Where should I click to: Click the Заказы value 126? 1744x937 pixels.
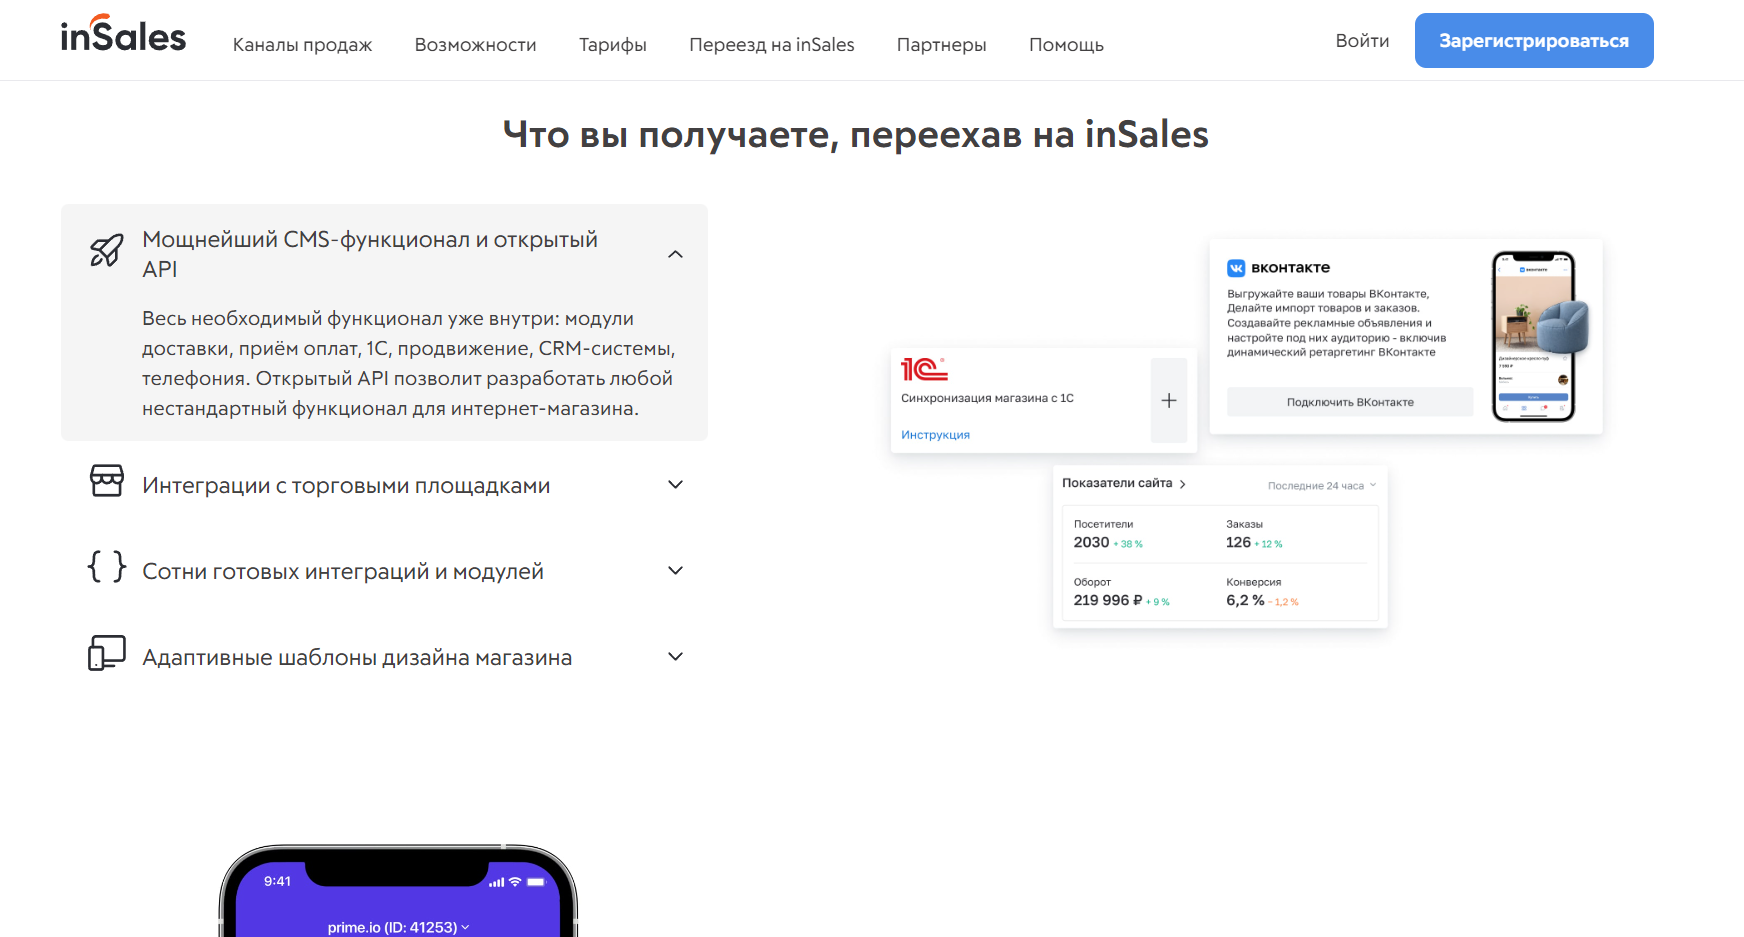click(1238, 542)
